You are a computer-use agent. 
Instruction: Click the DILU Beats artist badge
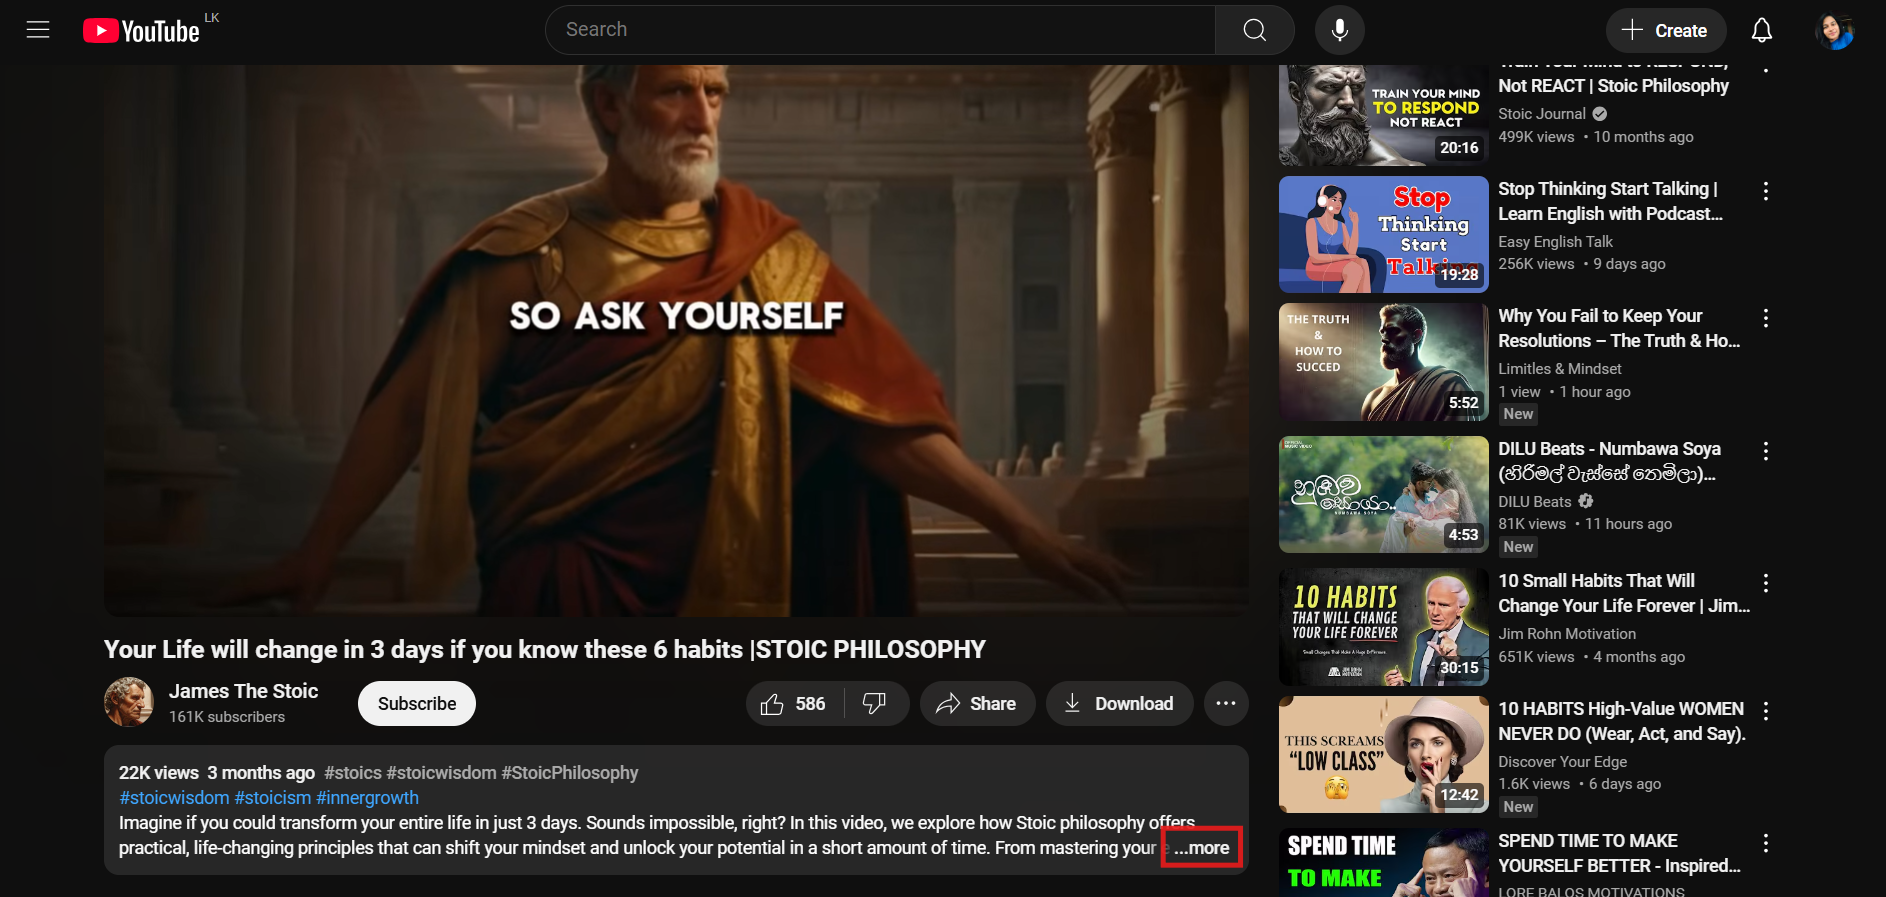[x=1586, y=501]
